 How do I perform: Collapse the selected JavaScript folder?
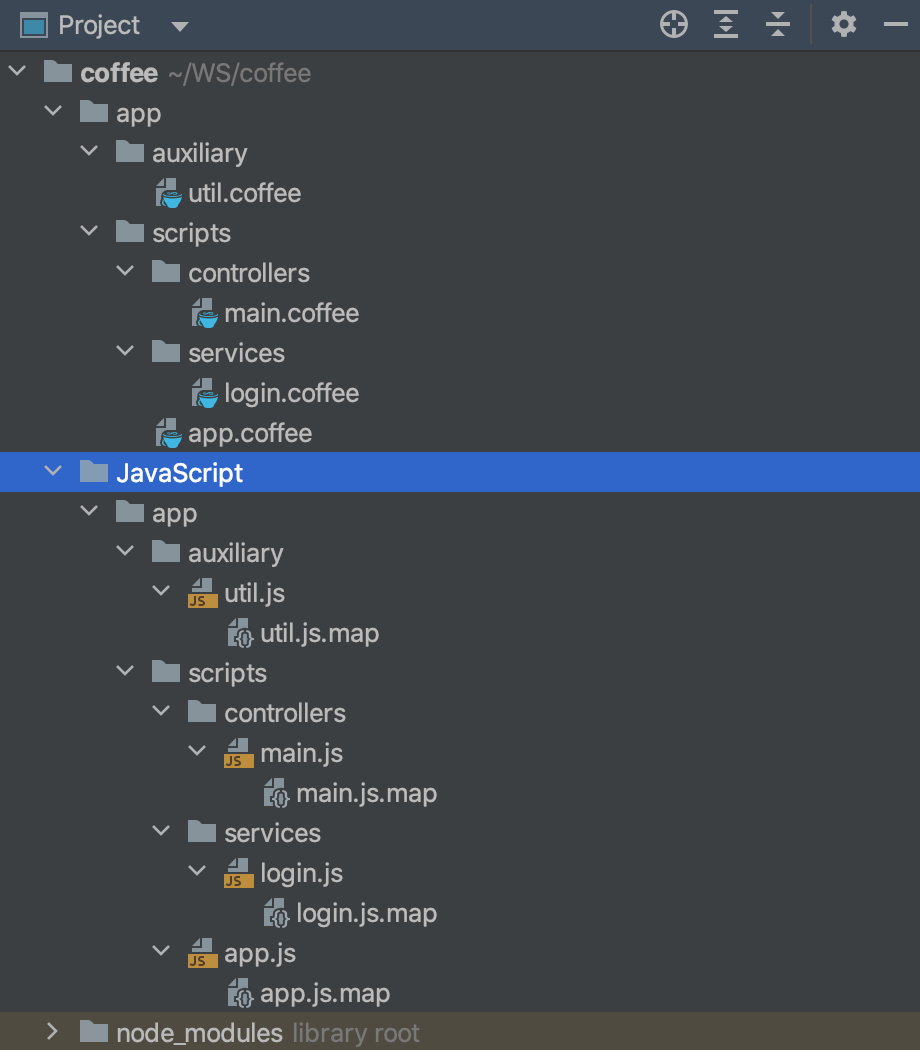[52, 471]
